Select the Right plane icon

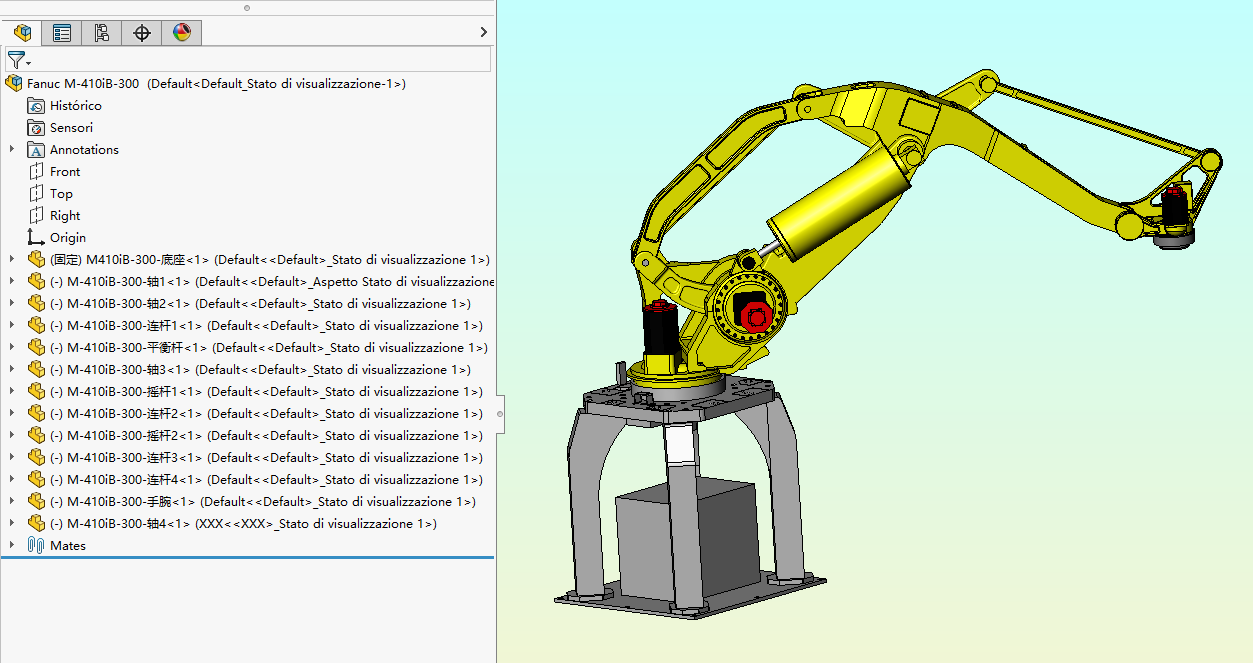(x=36, y=216)
